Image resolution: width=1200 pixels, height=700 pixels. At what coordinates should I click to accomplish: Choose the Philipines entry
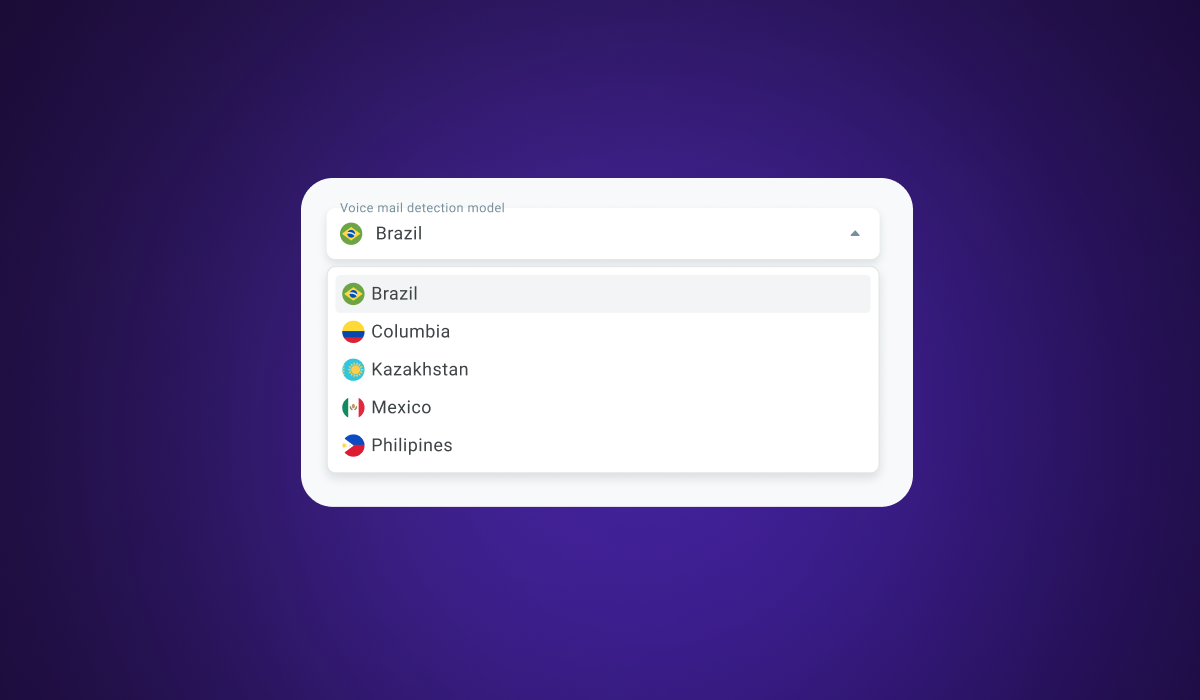(x=603, y=446)
